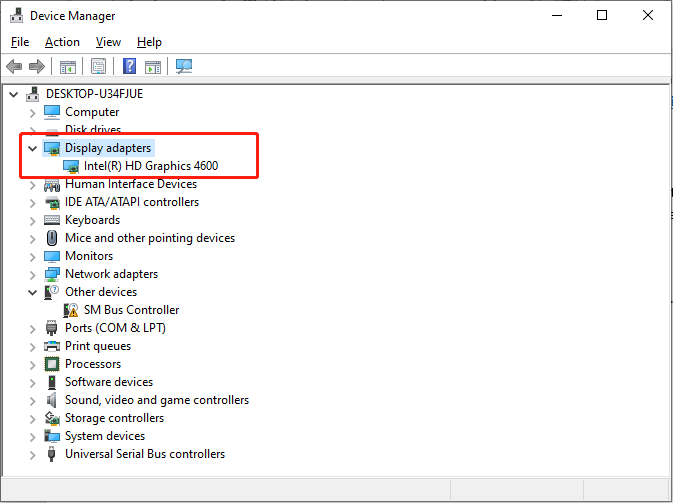Select the Print queues category
This screenshot has height=503, width=673.
pyautogui.click(x=97, y=346)
